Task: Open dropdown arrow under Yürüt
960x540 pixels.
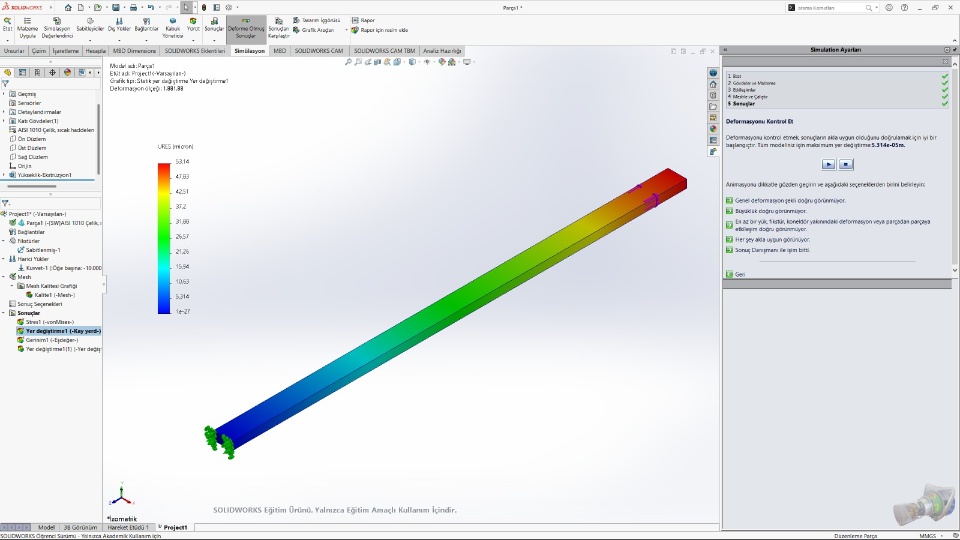Action: [x=193, y=40]
